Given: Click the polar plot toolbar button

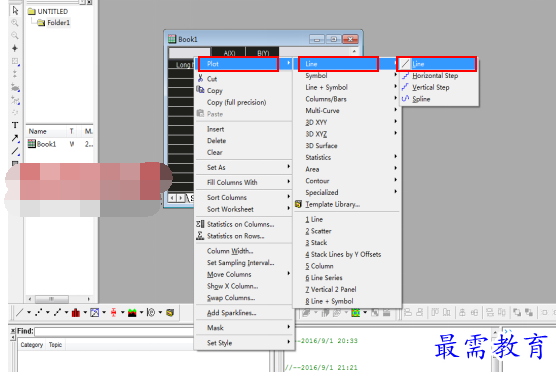Looking at the screenshot, I should click(151, 312).
